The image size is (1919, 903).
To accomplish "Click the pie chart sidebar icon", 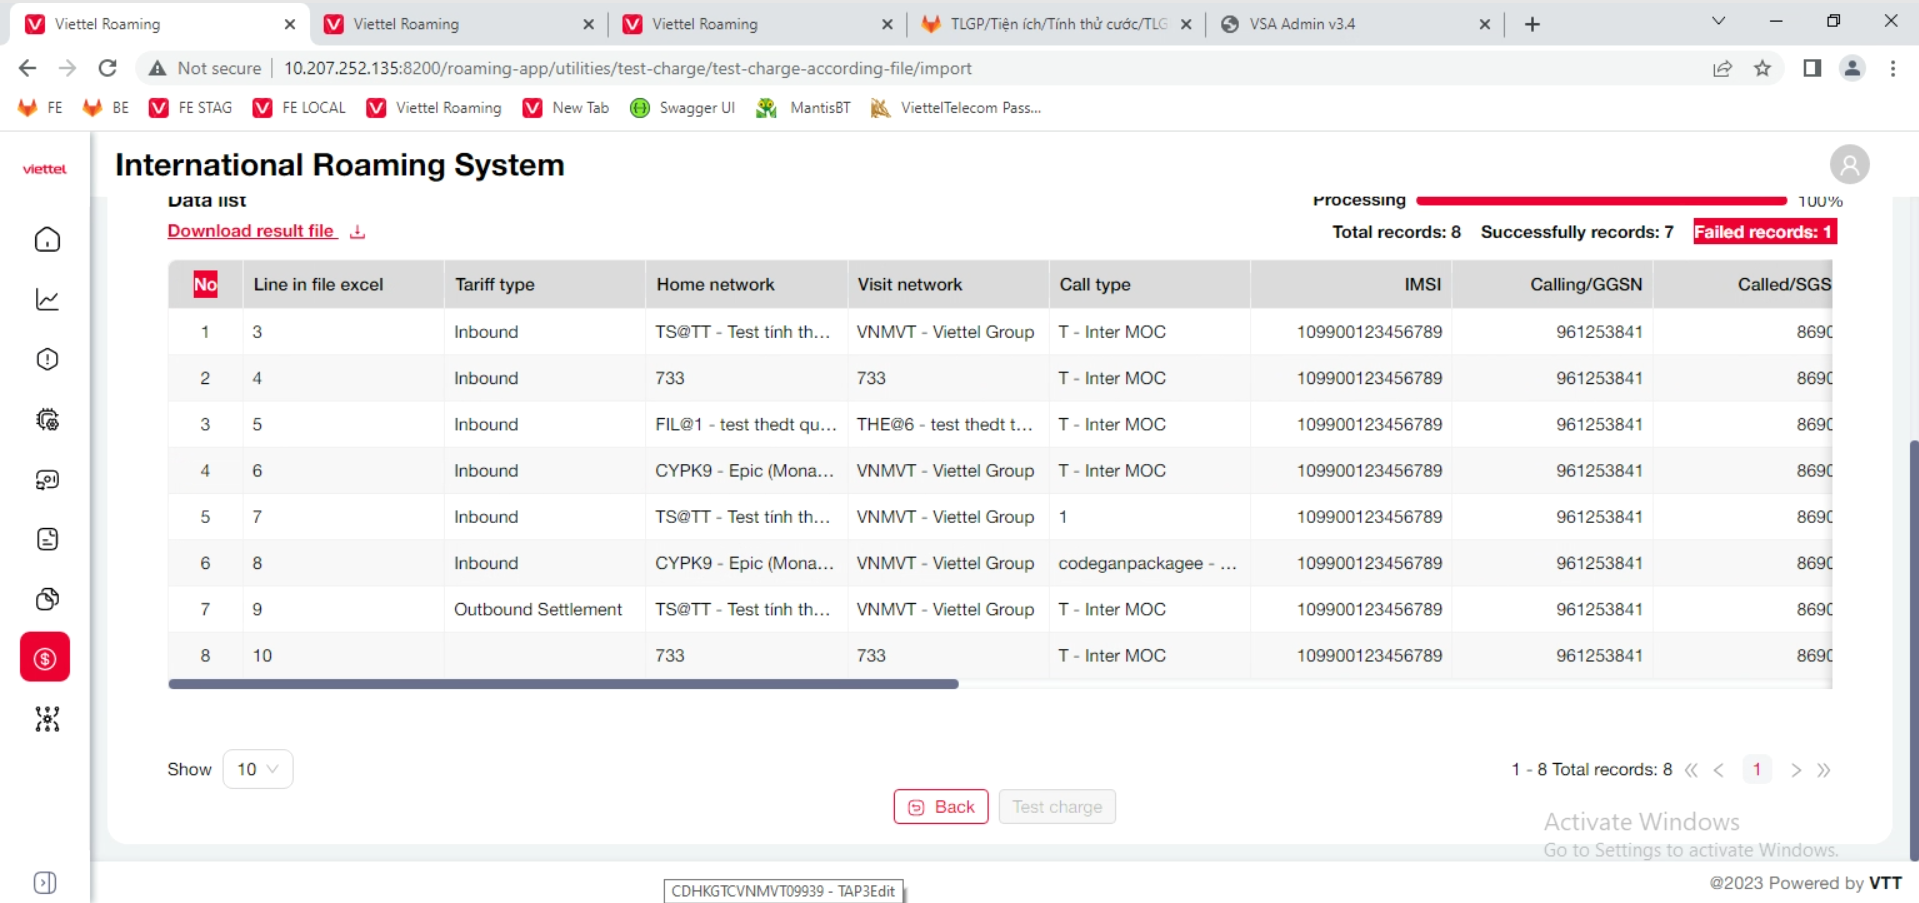I will 47,599.
